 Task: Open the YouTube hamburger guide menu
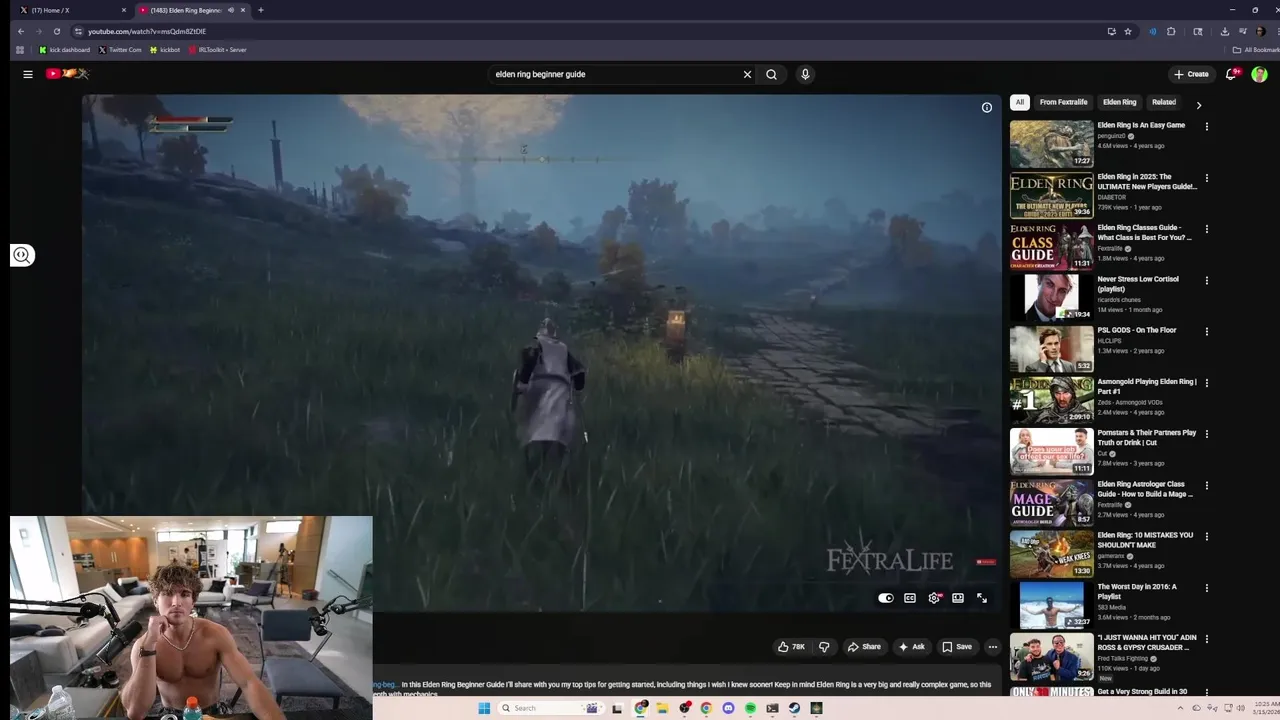tap(28, 74)
